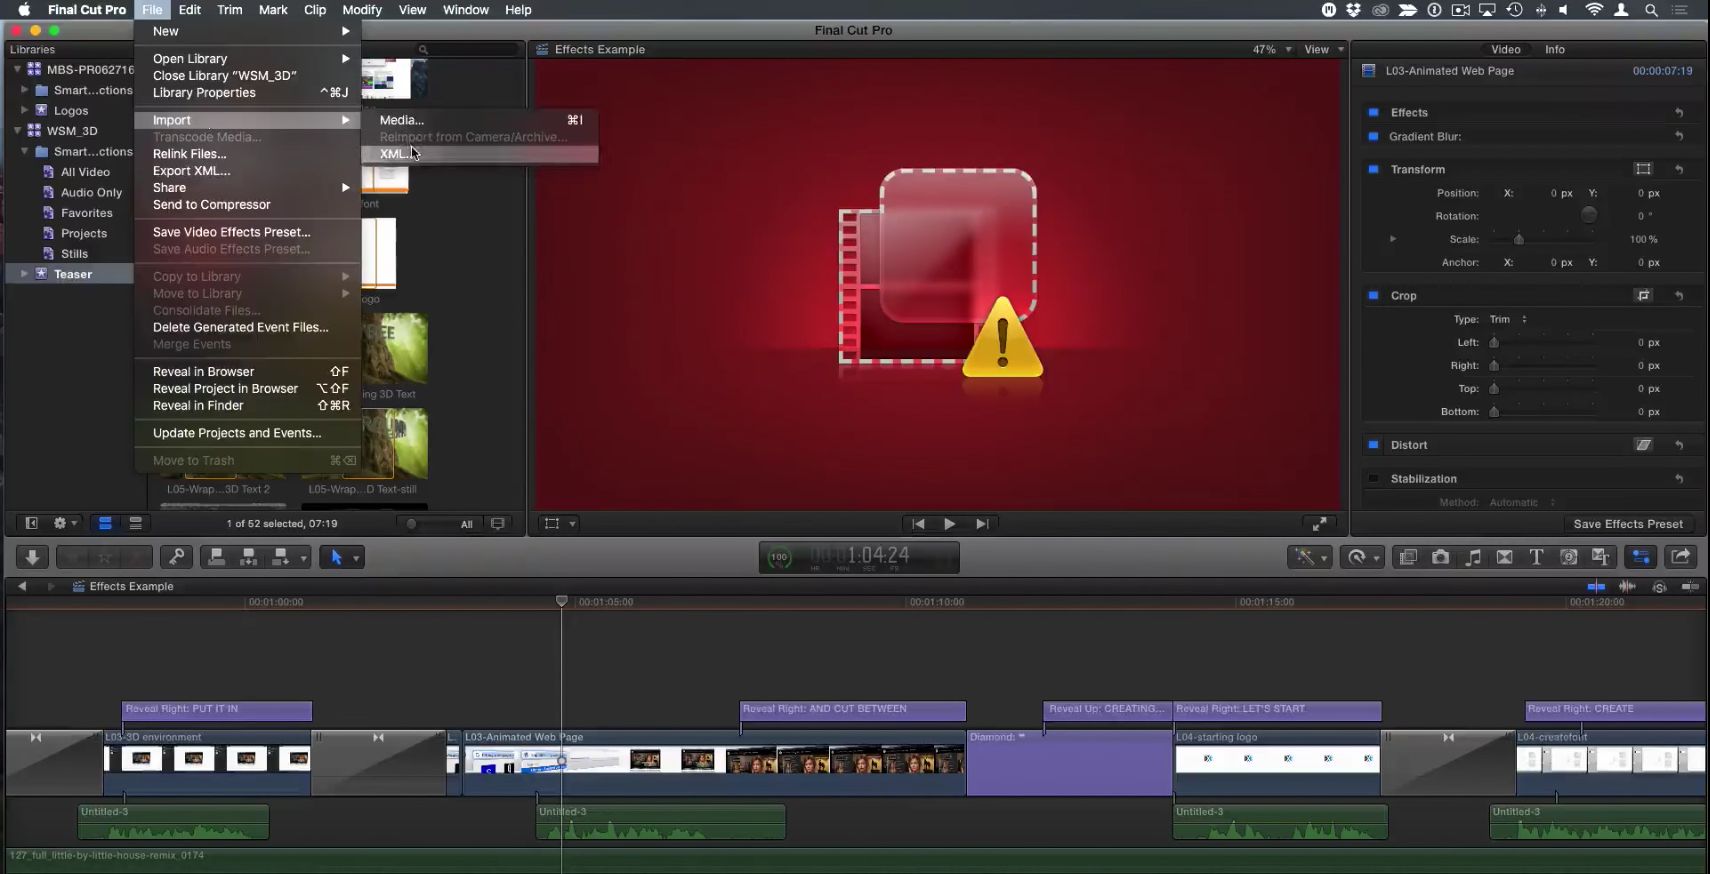
Task: Switch to the Info inspector tab
Action: [x=1554, y=49]
